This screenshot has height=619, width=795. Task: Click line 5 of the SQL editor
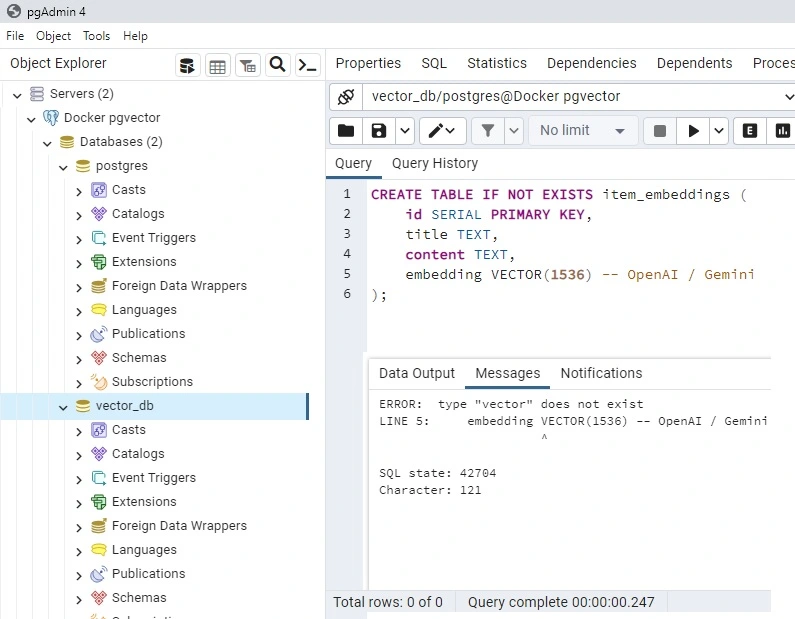580,275
